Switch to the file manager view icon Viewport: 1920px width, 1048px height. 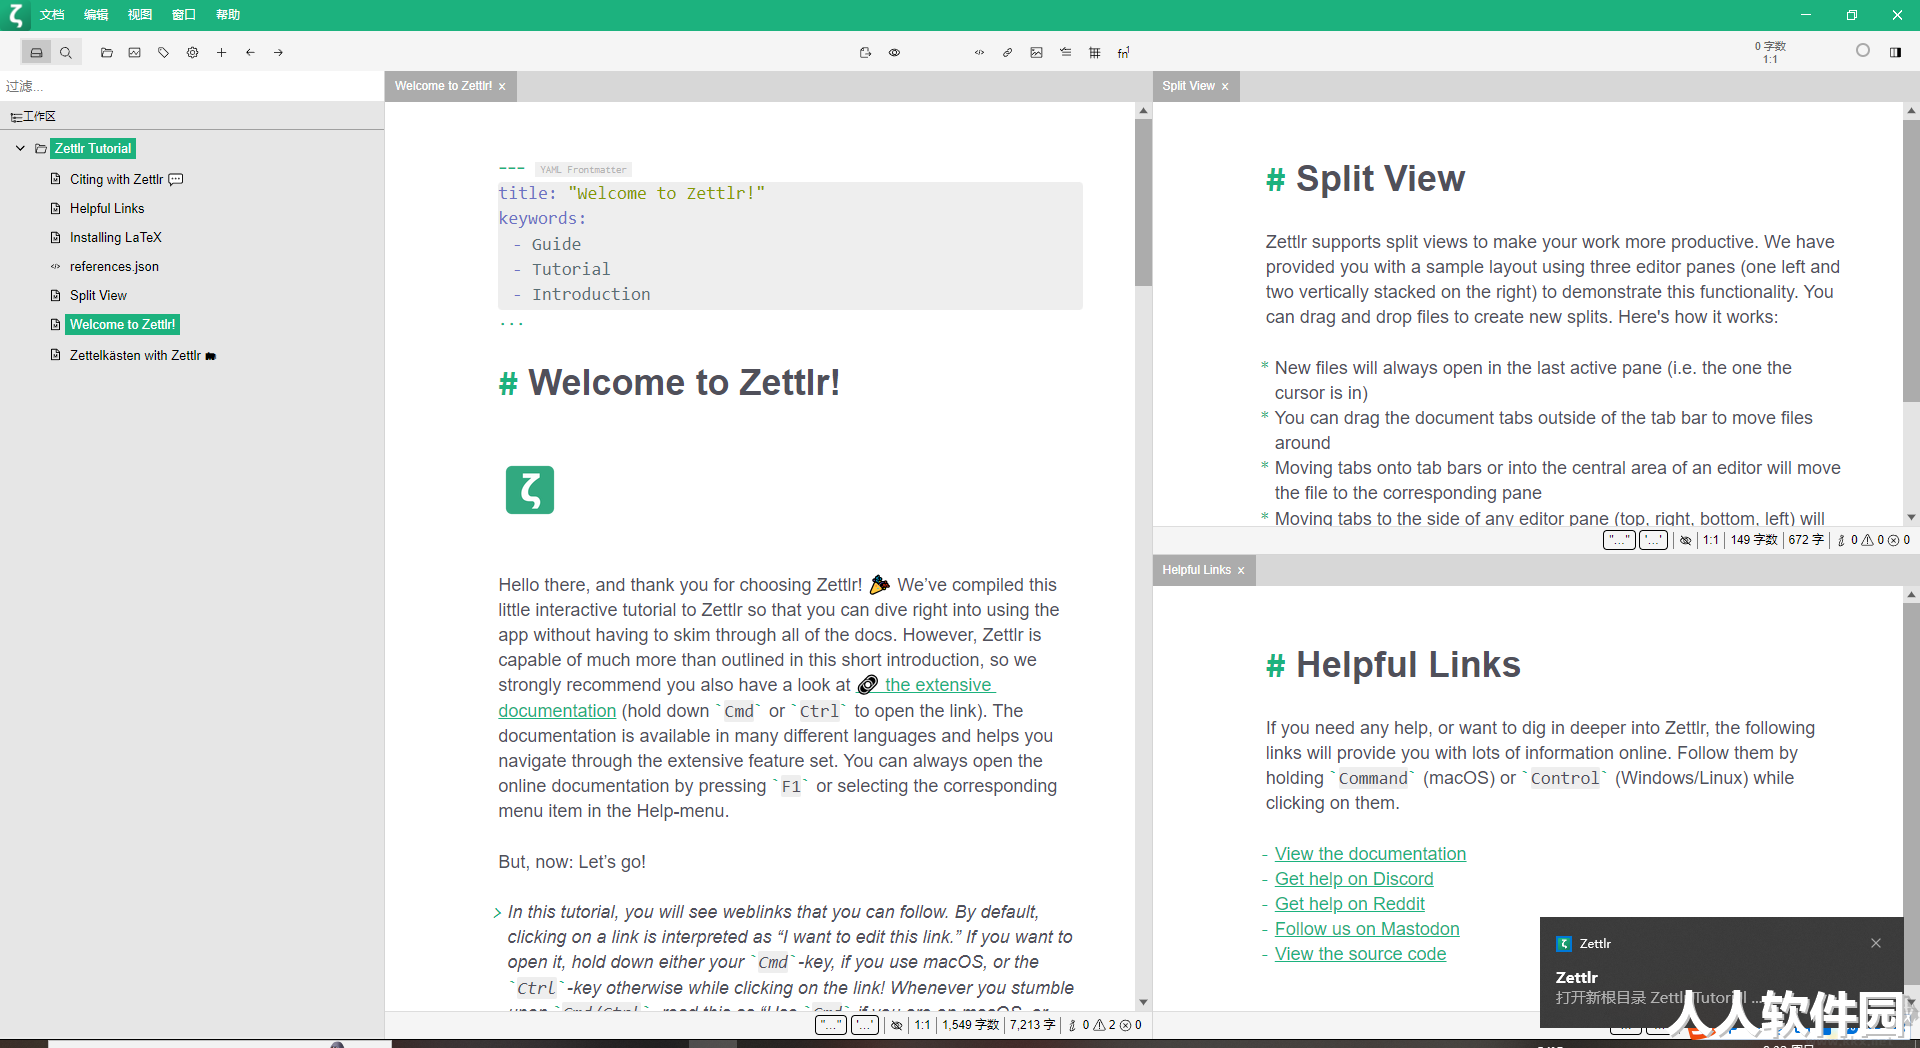click(37, 53)
